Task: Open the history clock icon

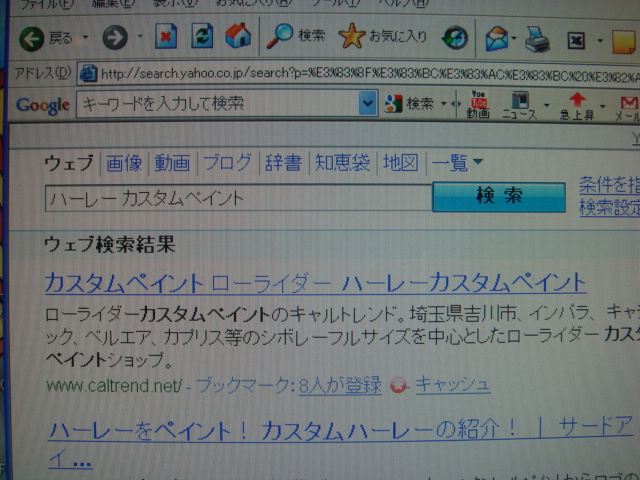Action: point(455,38)
